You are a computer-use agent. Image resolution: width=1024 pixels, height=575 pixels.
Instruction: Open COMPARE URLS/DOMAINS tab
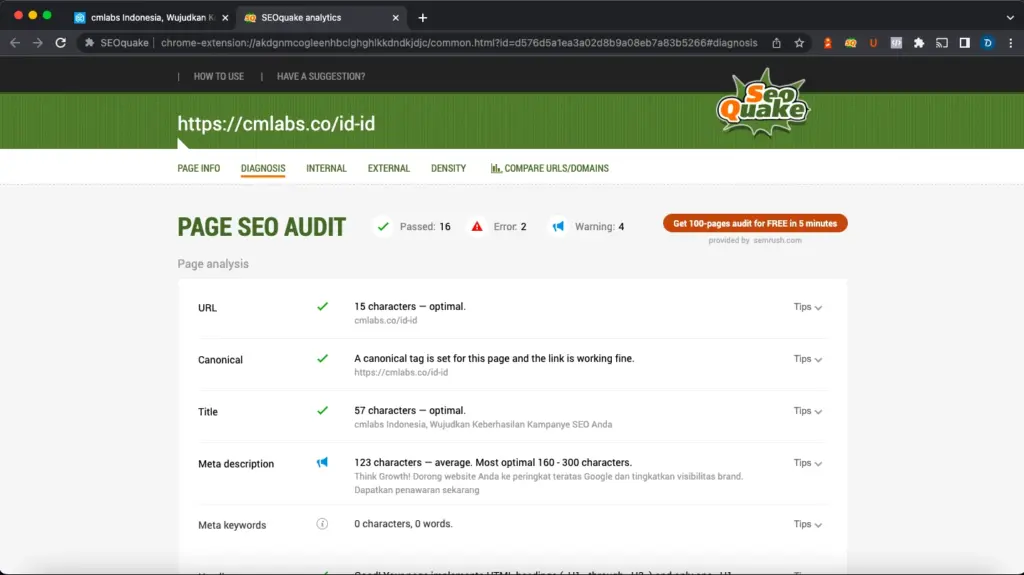click(550, 168)
